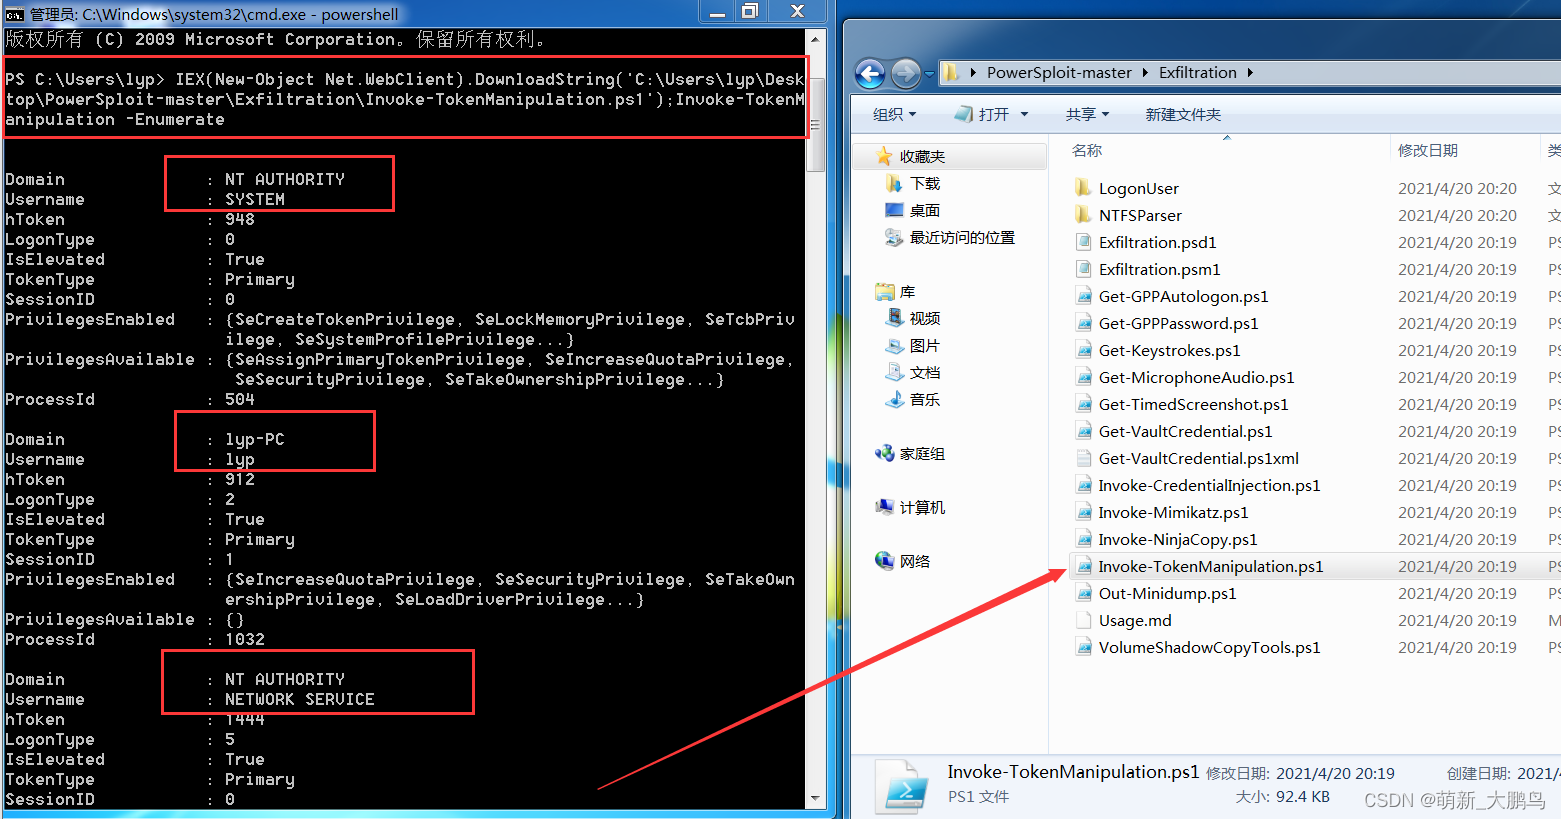Open the 共享 toolbar menu
Image resolution: width=1561 pixels, height=819 pixels.
[1087, 115]
